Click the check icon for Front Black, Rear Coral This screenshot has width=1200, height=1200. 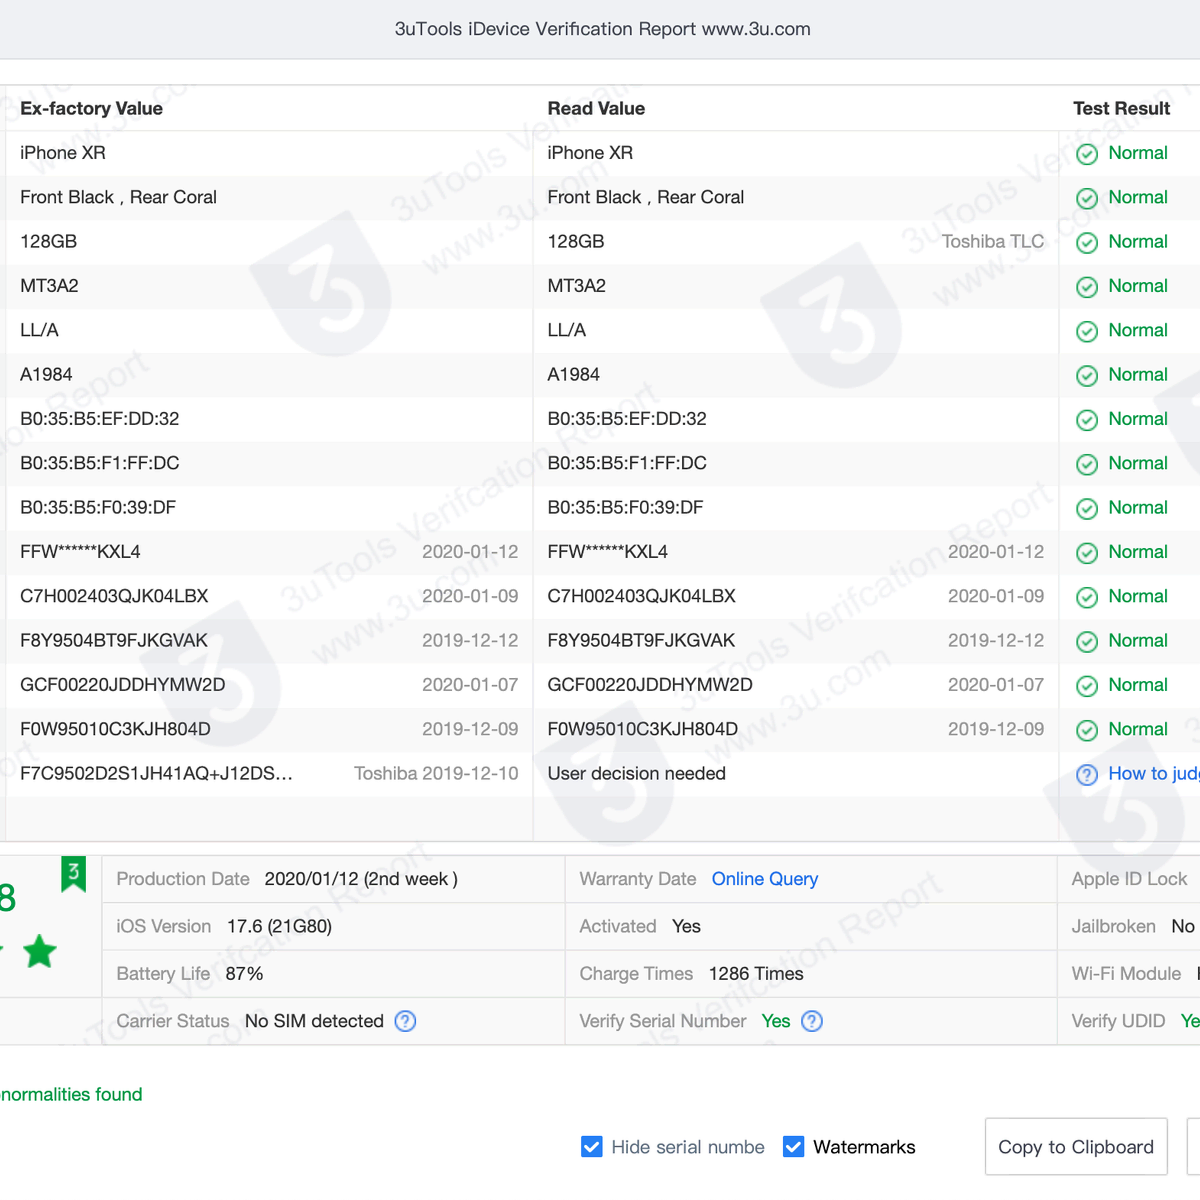[1087, 198]
